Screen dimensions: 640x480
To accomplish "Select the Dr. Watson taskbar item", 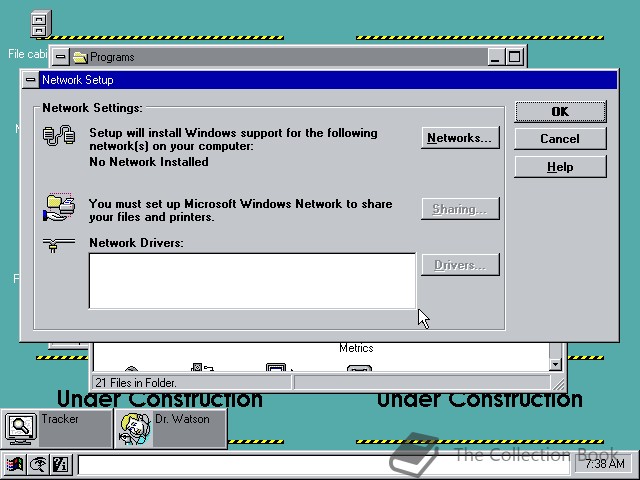I will point(171,429).
